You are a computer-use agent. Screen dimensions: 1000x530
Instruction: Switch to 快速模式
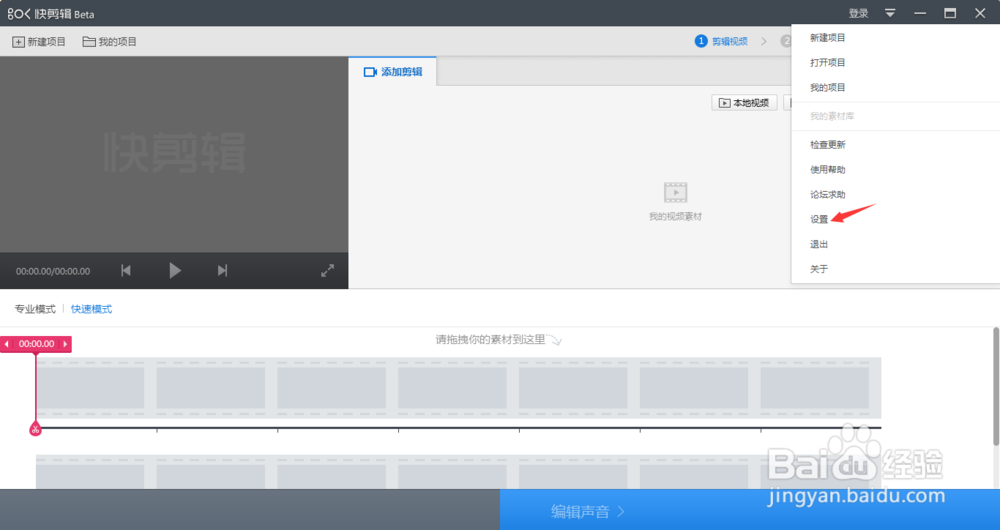91,309
